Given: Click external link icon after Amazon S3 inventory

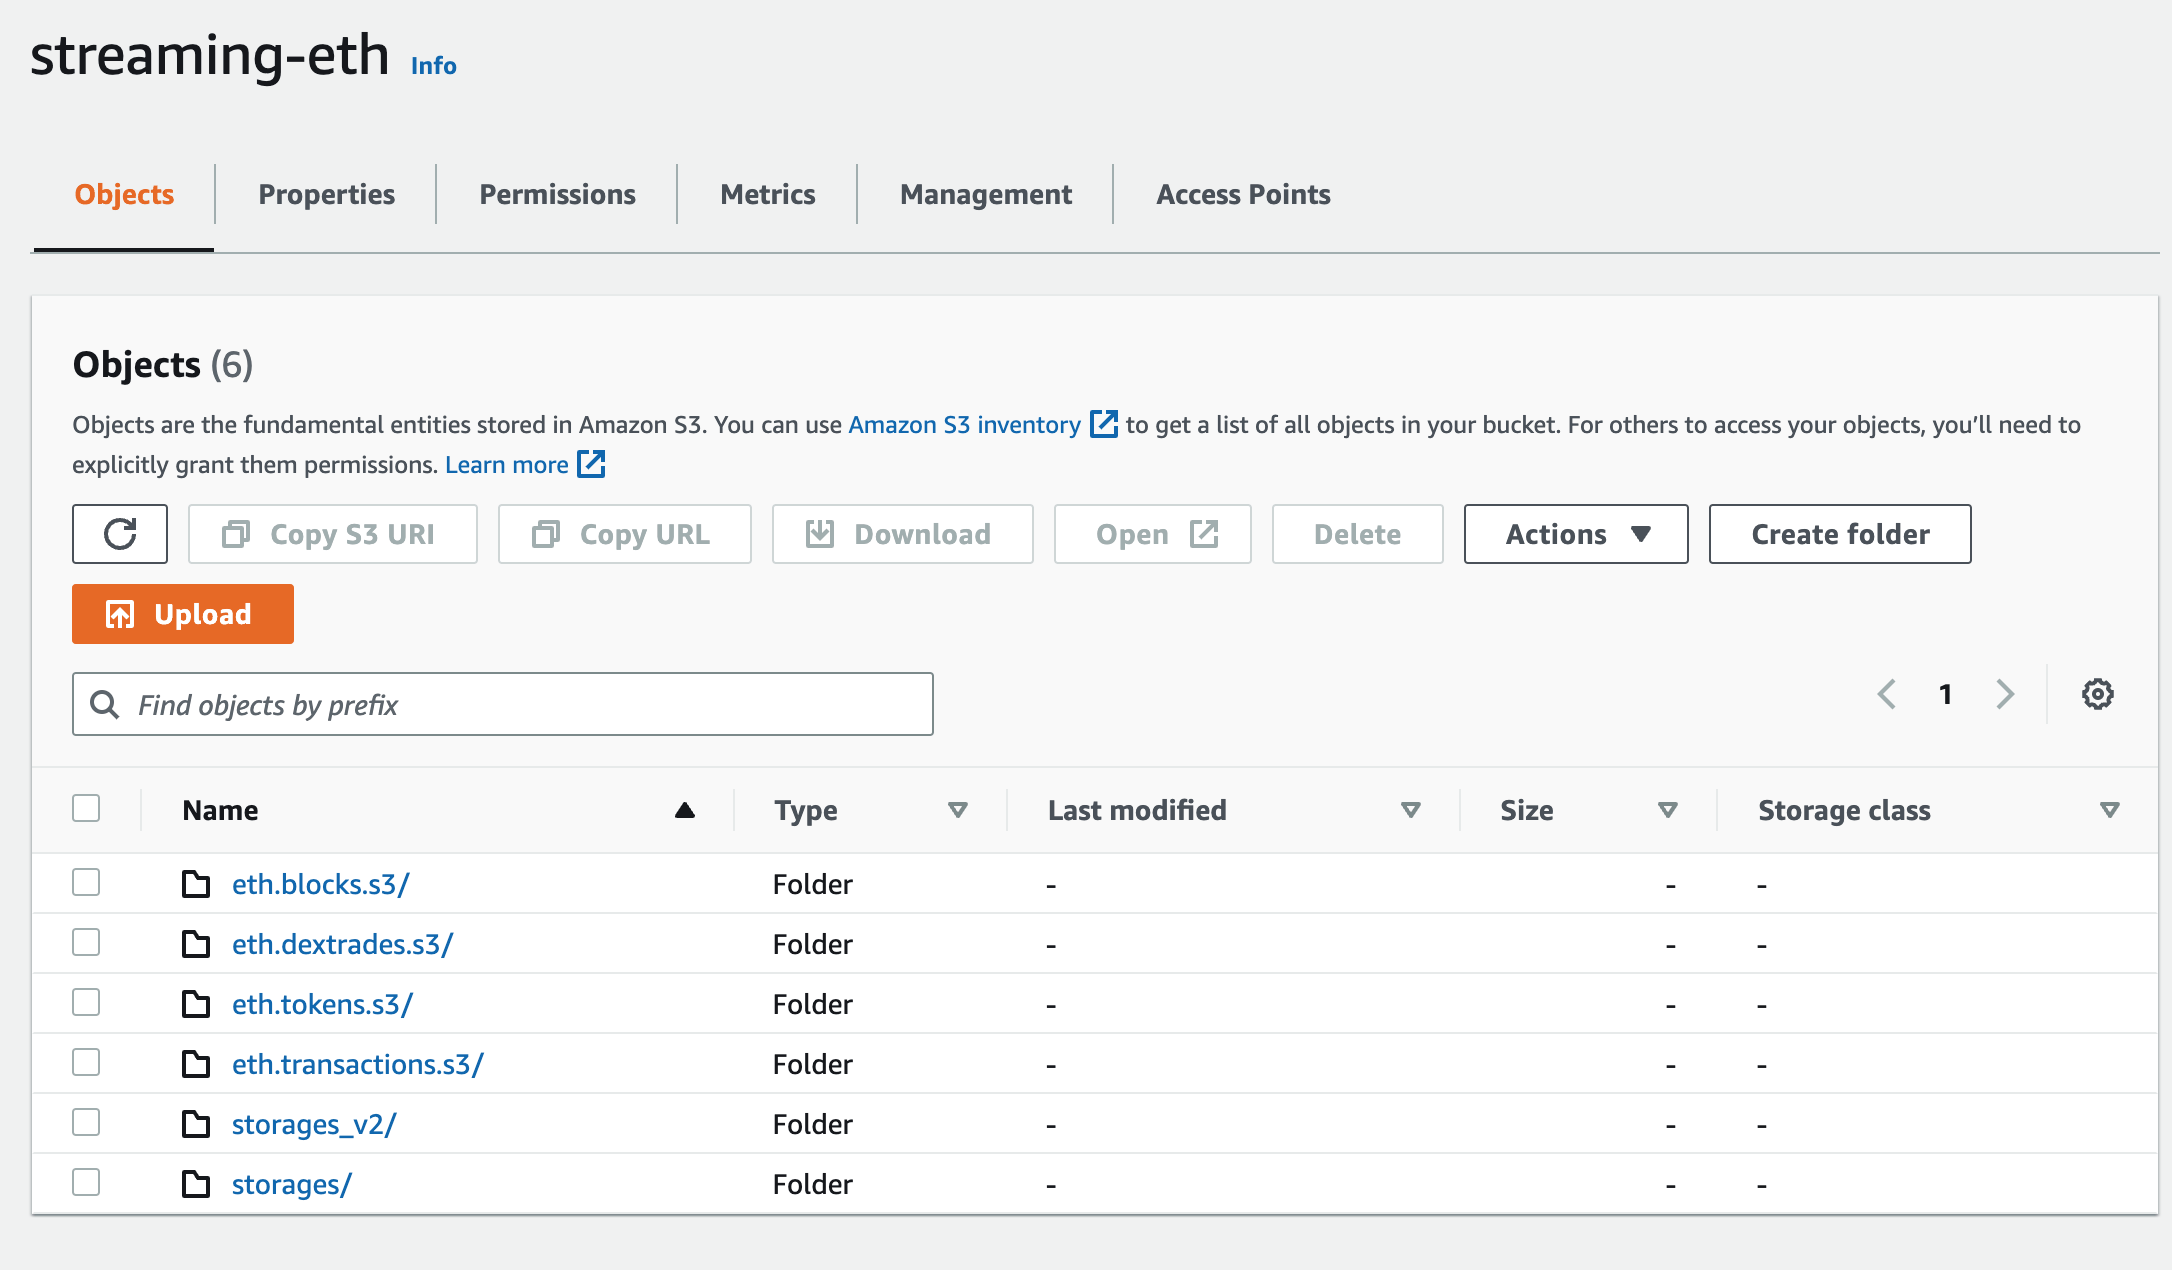Looking at the screenshot, I should (x=1103, y=424).
